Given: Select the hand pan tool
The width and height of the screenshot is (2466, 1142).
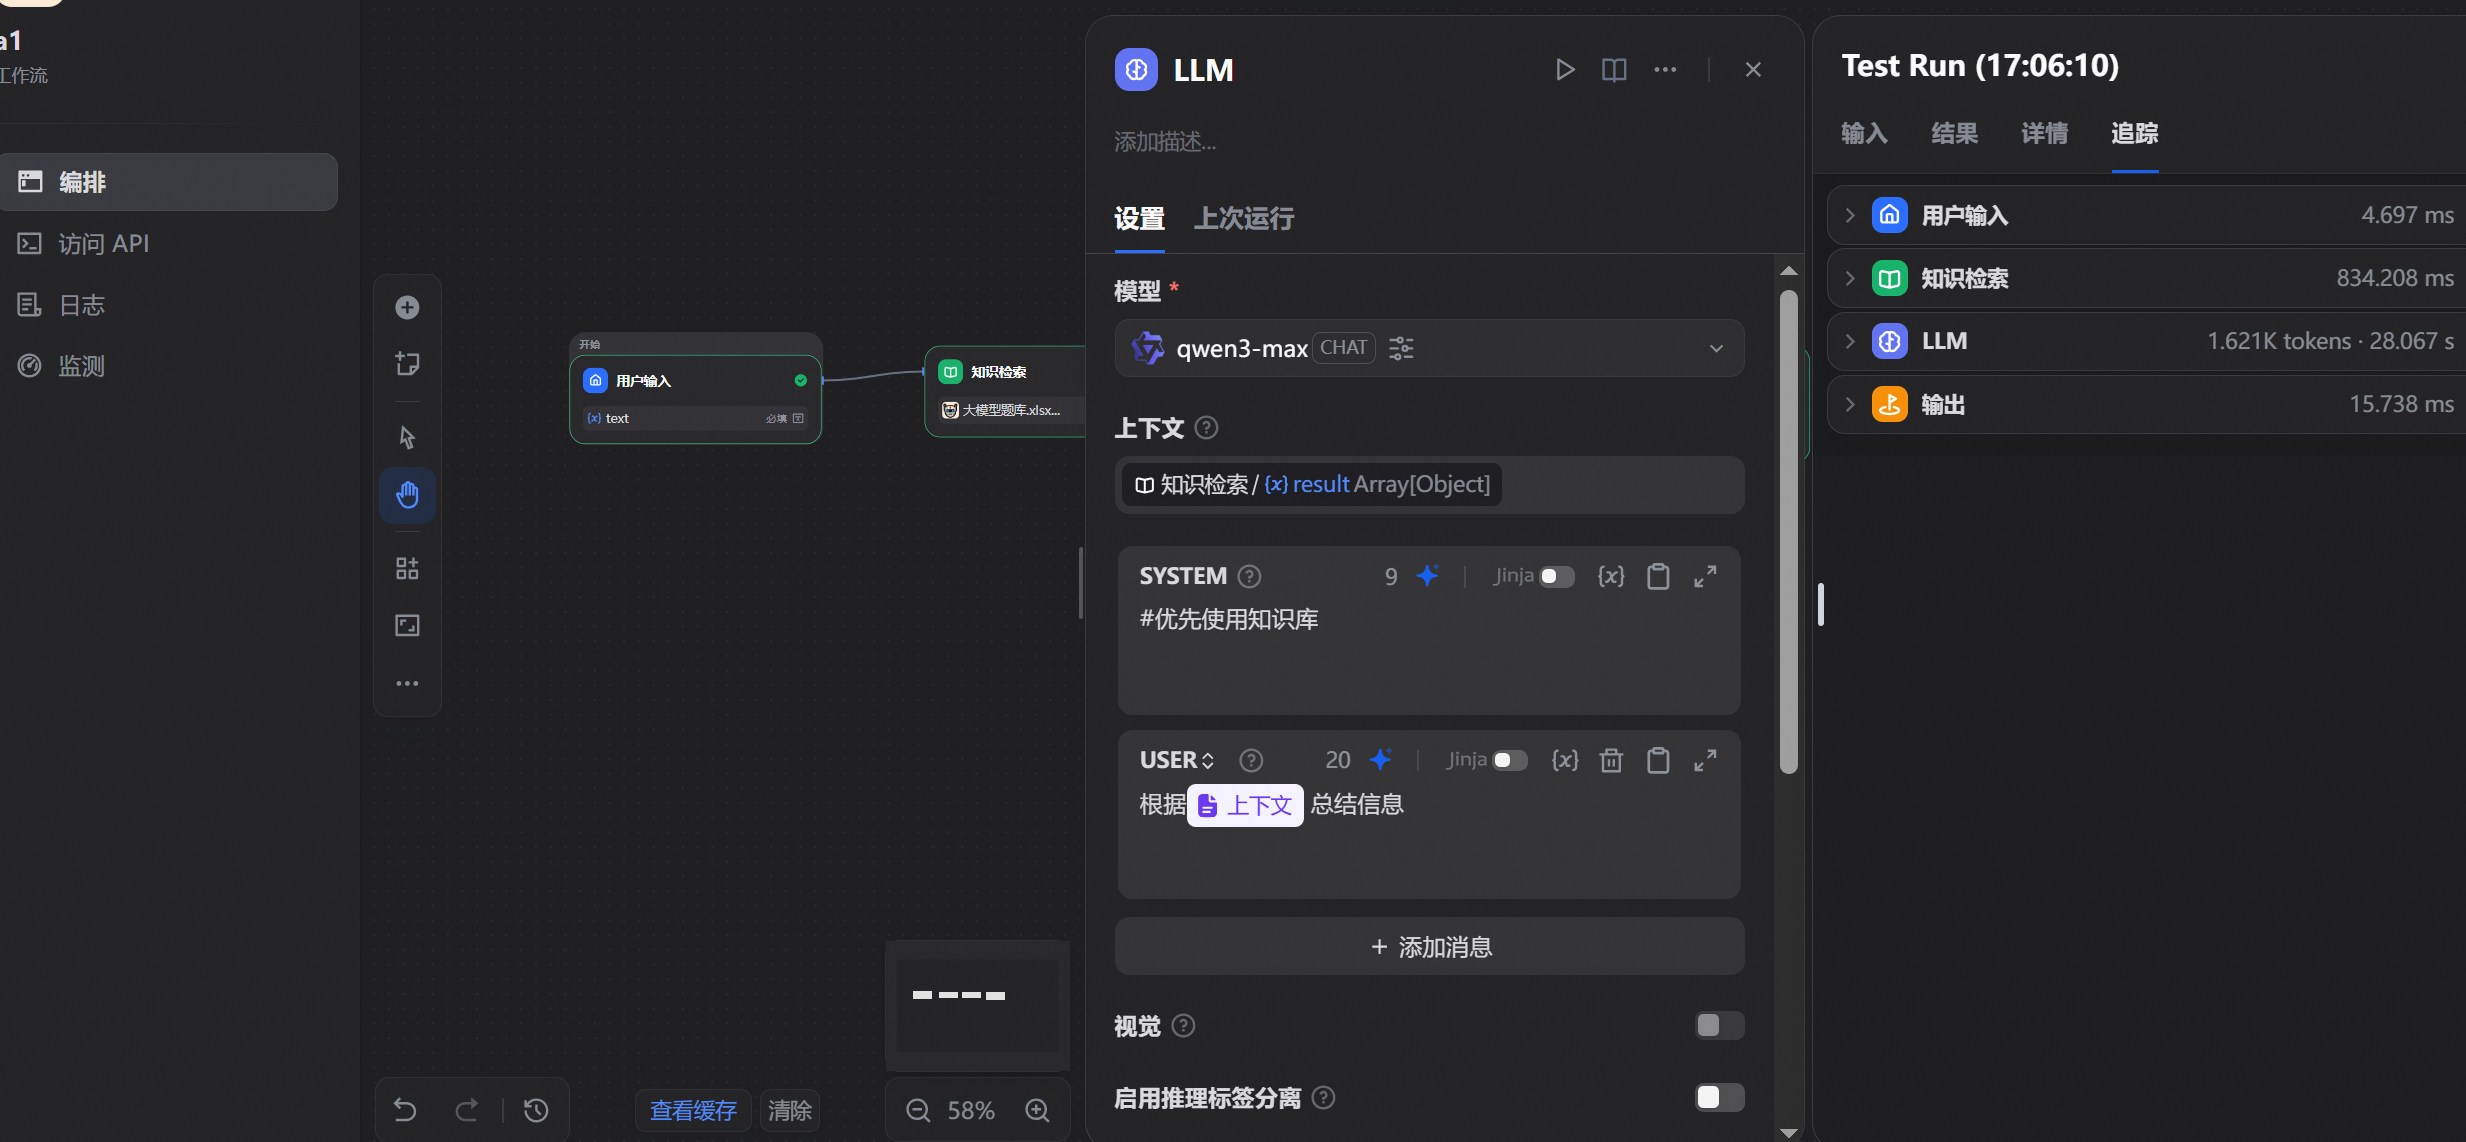Looking at the screenshot, I should [407, 495].
